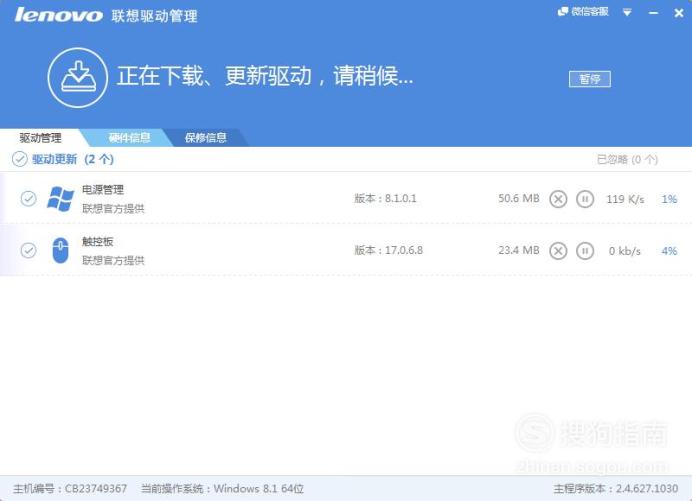View ignored drivers 已忽略 (0 个)

(627, 159)
